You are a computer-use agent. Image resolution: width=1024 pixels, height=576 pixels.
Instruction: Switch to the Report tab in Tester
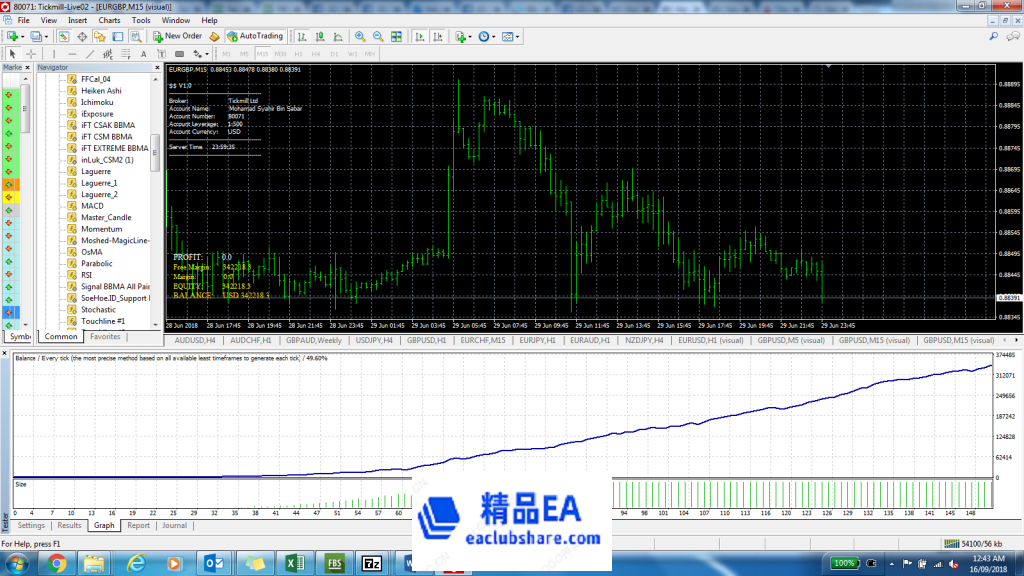pyautogui.click(x=138, y=525)
